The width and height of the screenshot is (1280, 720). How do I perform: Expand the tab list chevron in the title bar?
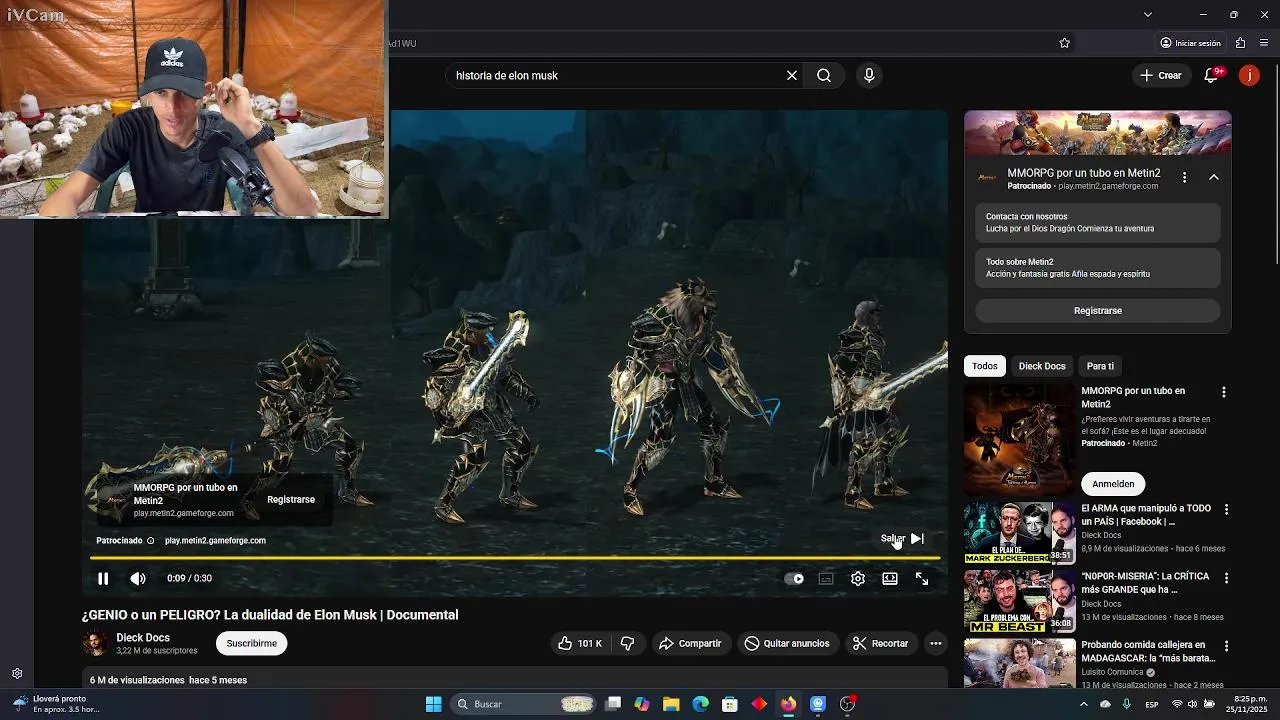[x=1147, y=14]
